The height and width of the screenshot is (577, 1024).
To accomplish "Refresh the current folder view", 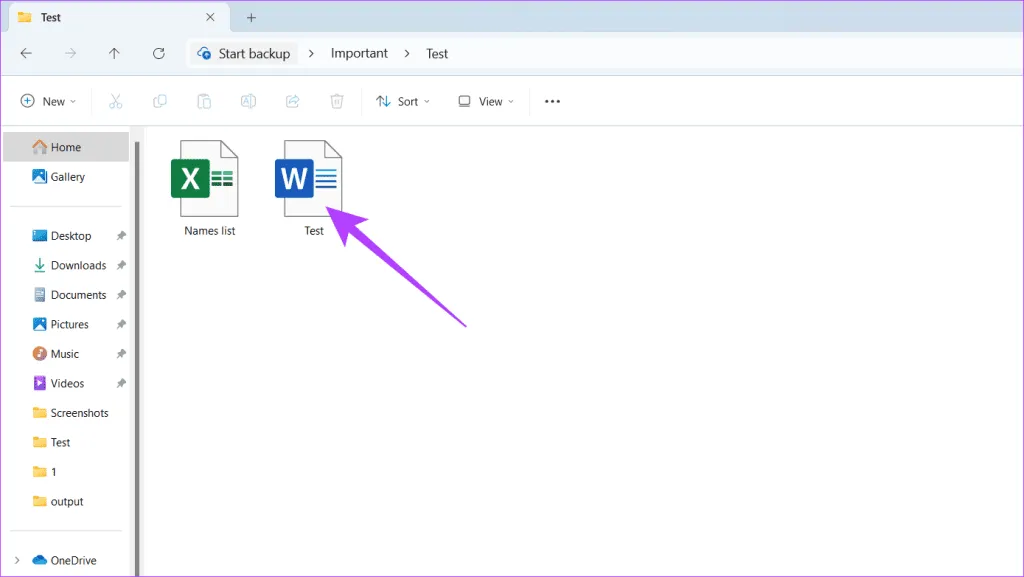I will (x=158, y=54).
